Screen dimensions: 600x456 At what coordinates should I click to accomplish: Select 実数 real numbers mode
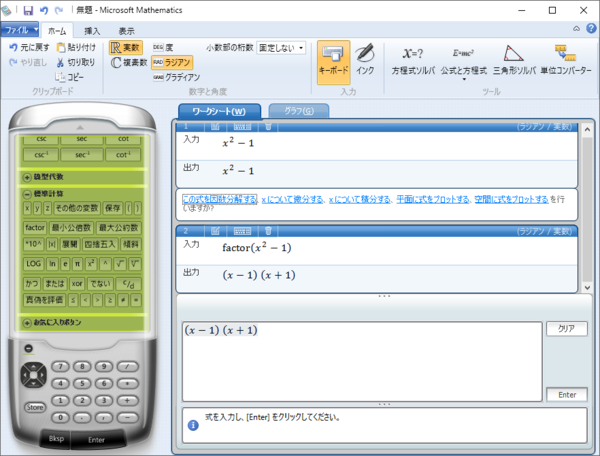(x=126, y=47)
